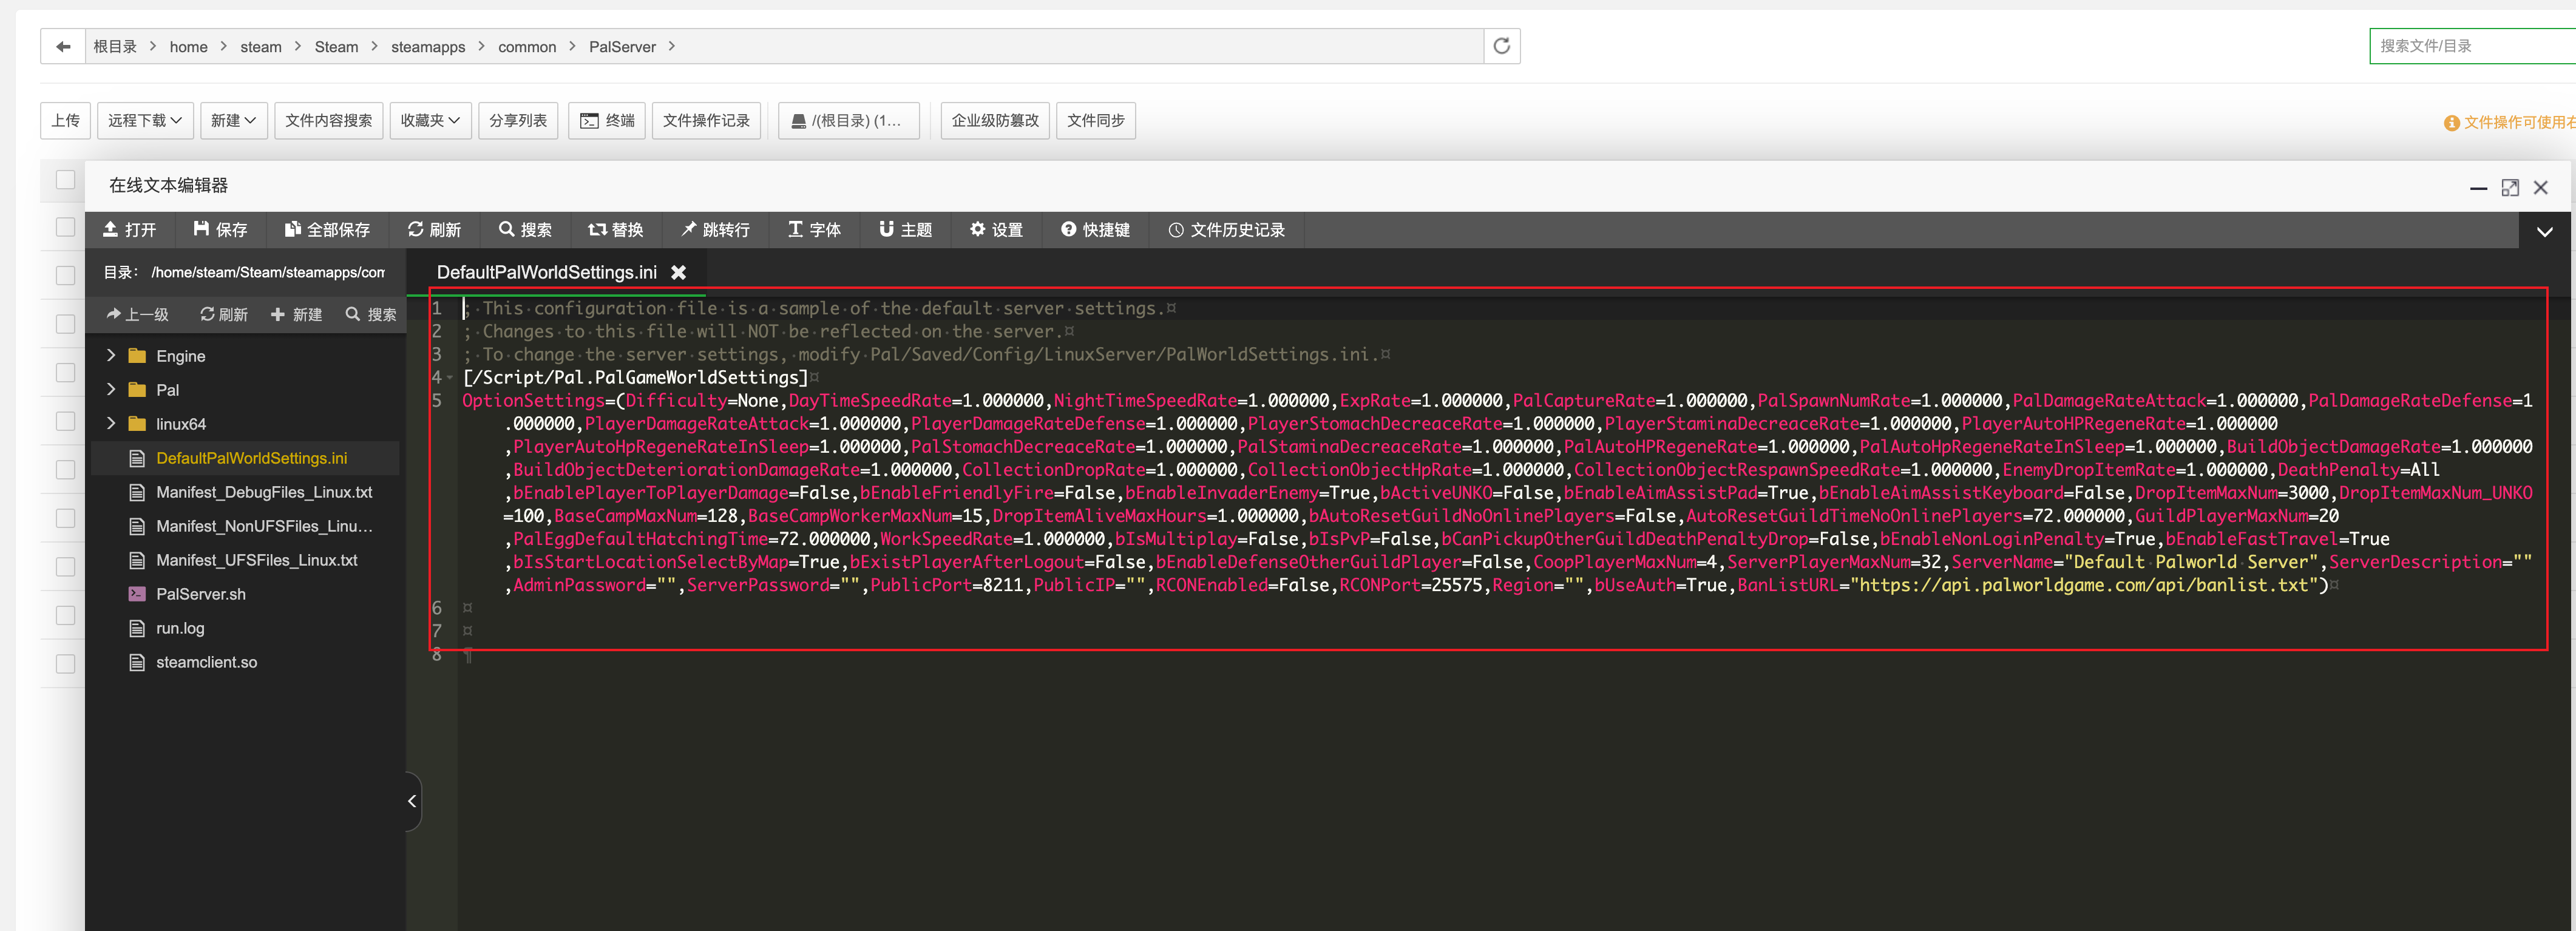
Task: Tick the topmost file list checkbox
Action: tap(66, 180)
